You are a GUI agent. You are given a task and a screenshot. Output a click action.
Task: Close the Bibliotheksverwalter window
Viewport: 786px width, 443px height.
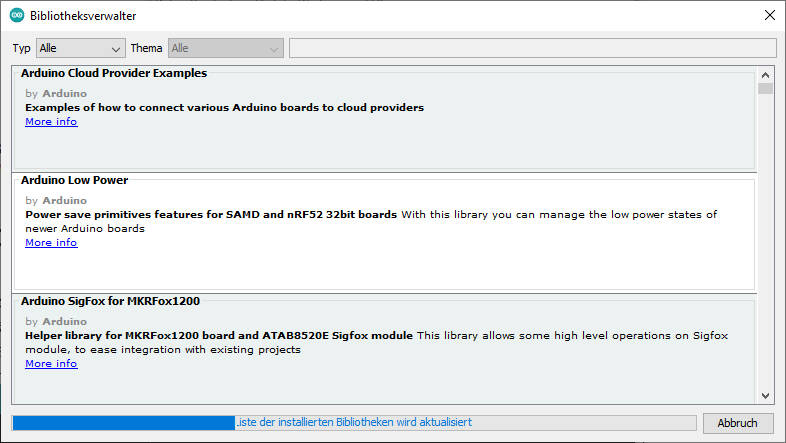[768, 16]
